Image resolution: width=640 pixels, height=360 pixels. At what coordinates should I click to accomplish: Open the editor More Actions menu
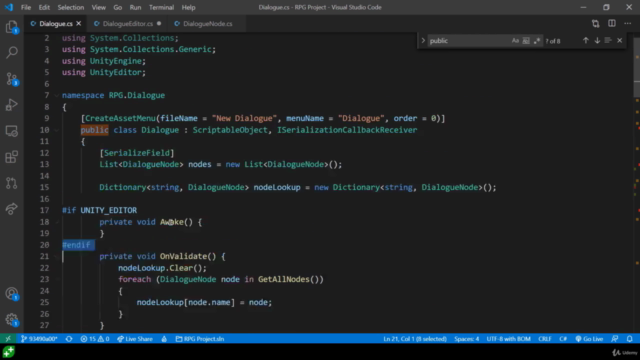tap(627, 24)
